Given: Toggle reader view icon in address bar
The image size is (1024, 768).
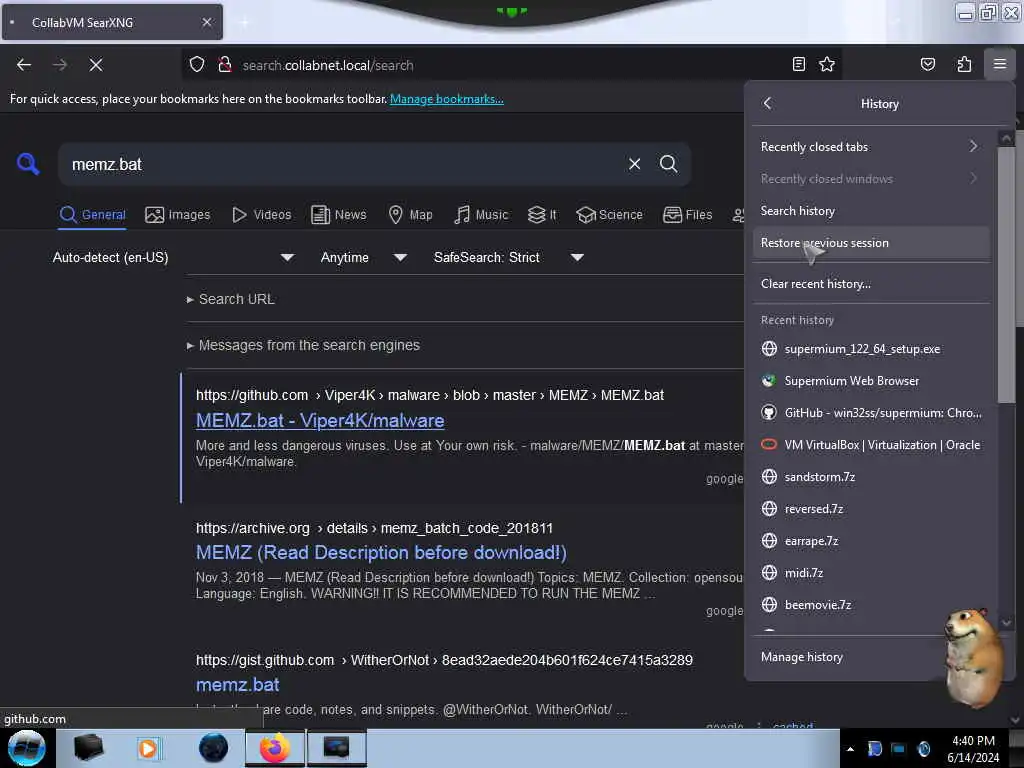Looking at the screenshot, I should pos(798,64).
